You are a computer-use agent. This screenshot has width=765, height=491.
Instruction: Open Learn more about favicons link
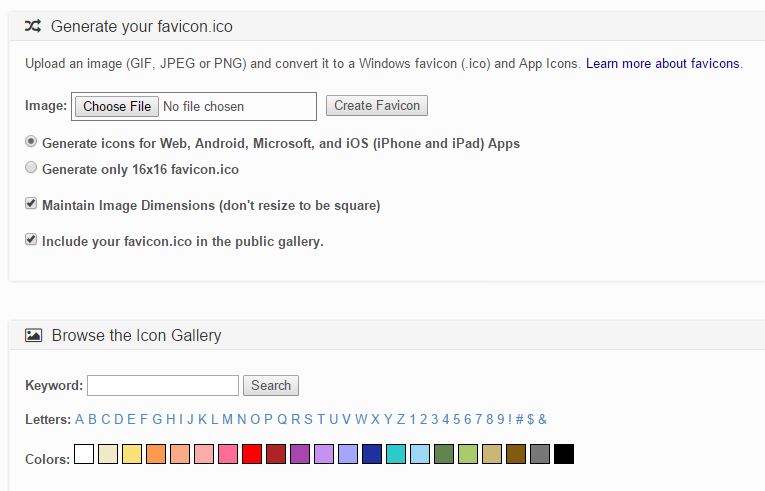[x=663, y=63]
